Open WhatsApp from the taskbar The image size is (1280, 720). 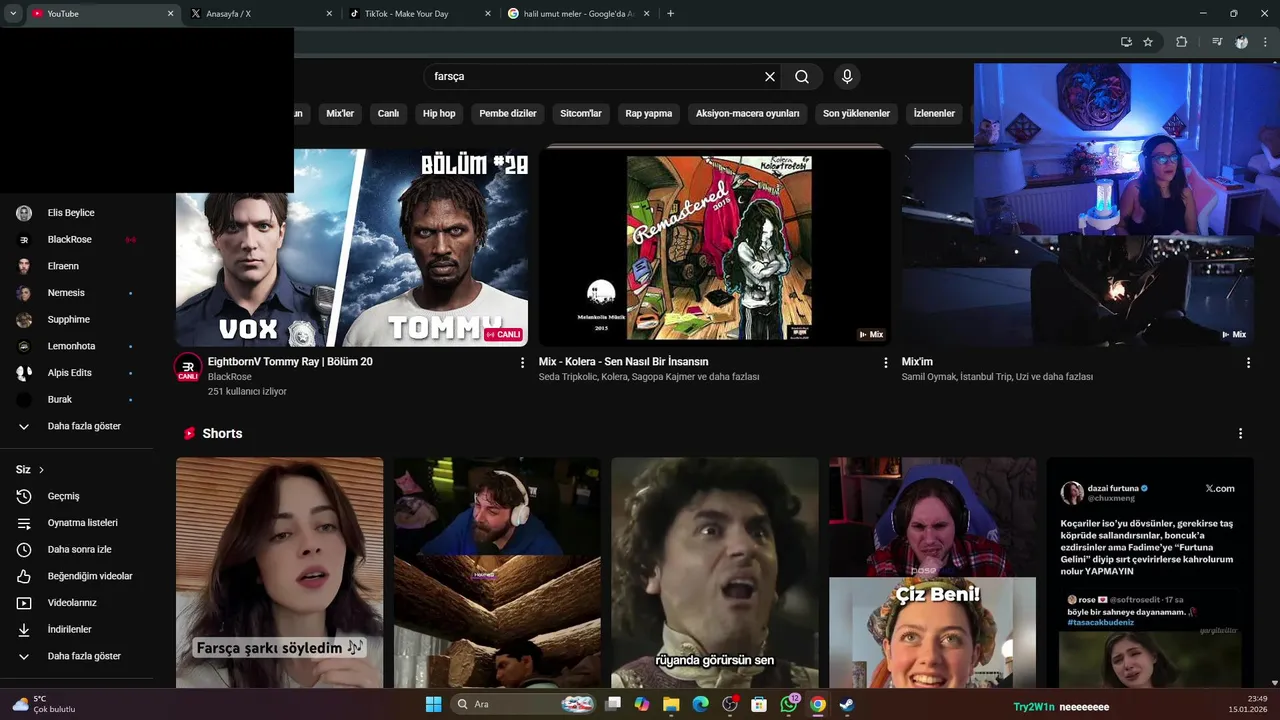pyautogui.click(x=789, y=704)
